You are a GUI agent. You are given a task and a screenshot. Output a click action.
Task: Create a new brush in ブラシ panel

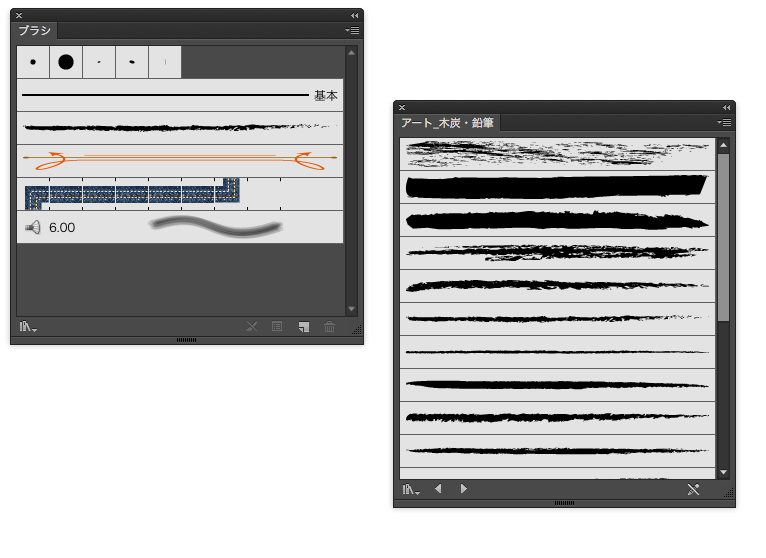tap(304, 327)
